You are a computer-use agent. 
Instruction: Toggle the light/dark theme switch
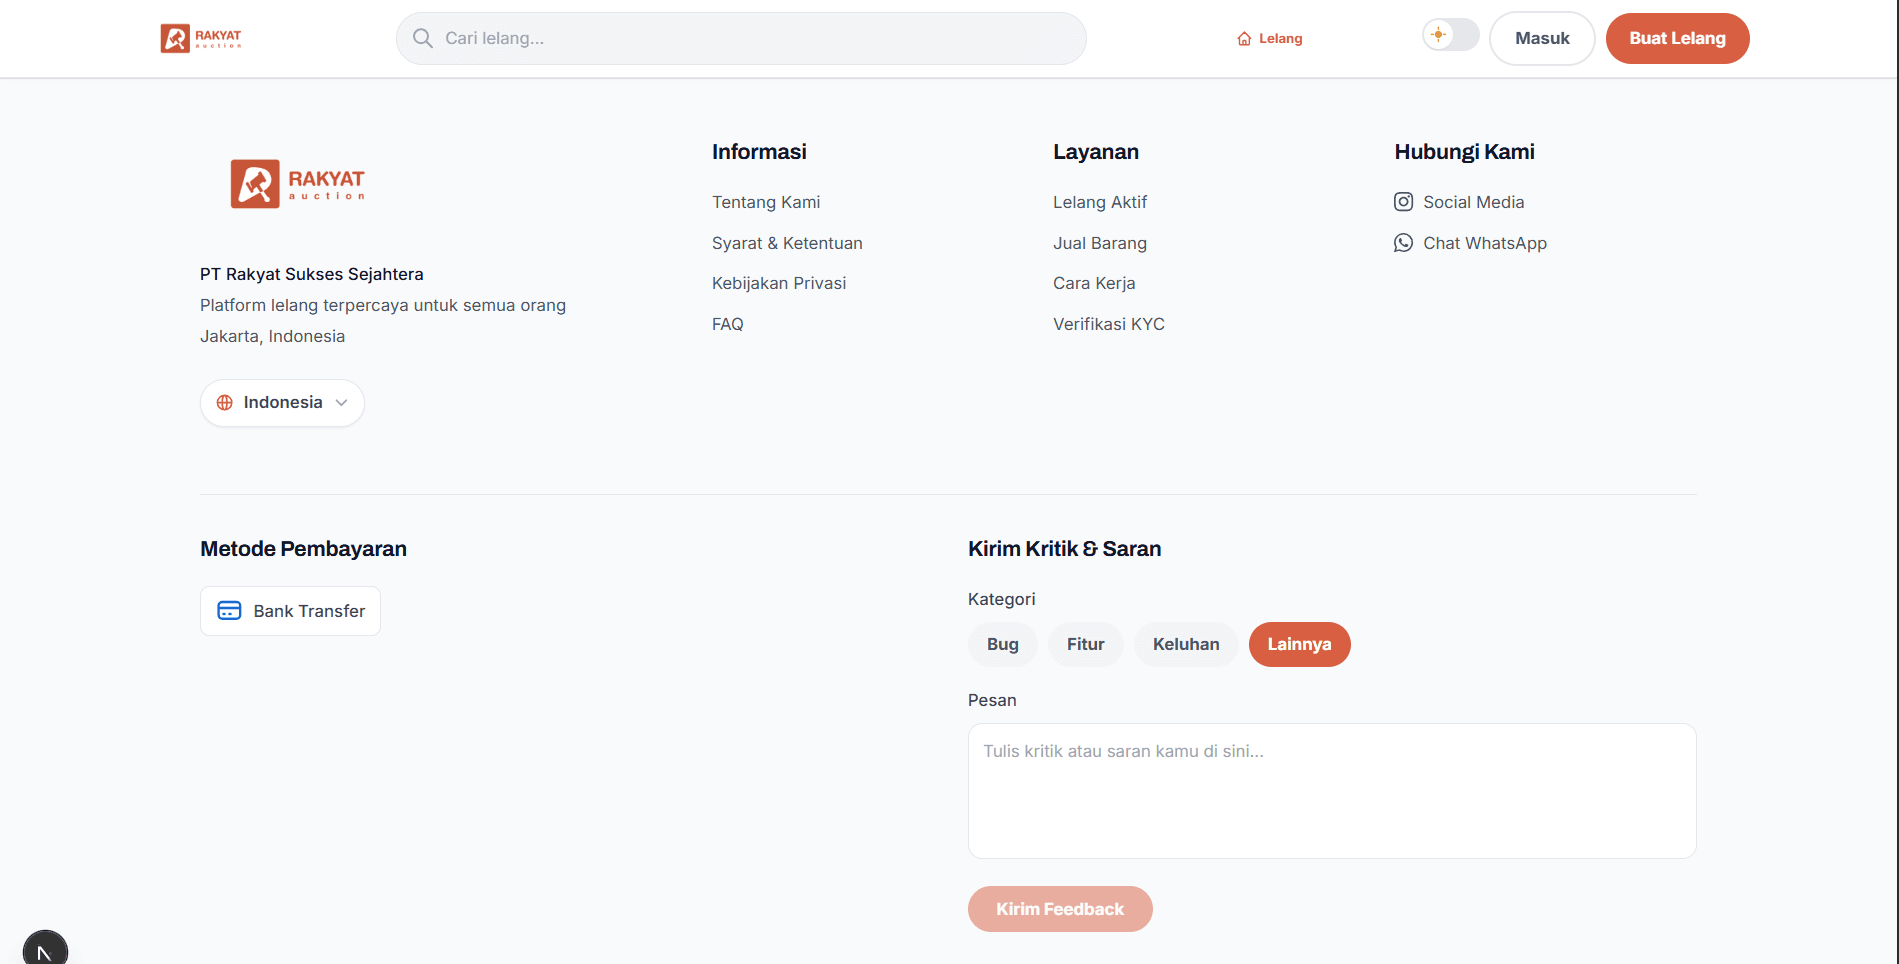point(1451,35)
